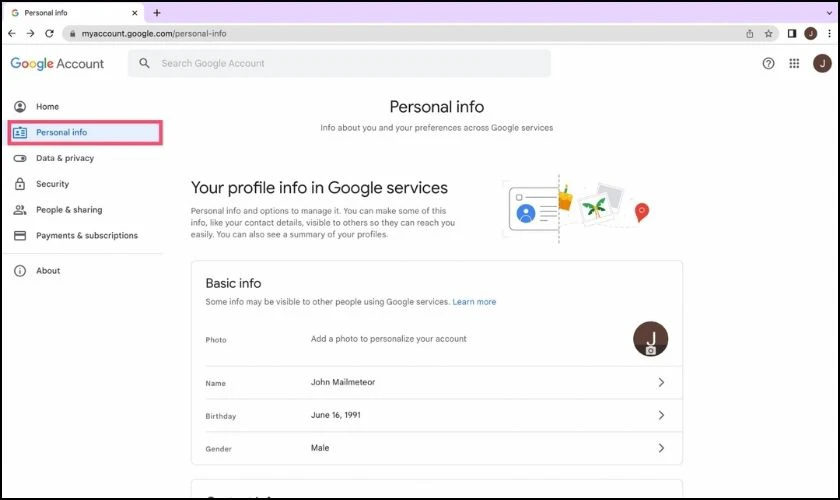Open Payments & subscriptions section
Viewport: 840px width, 500px height.
(87, 235)
